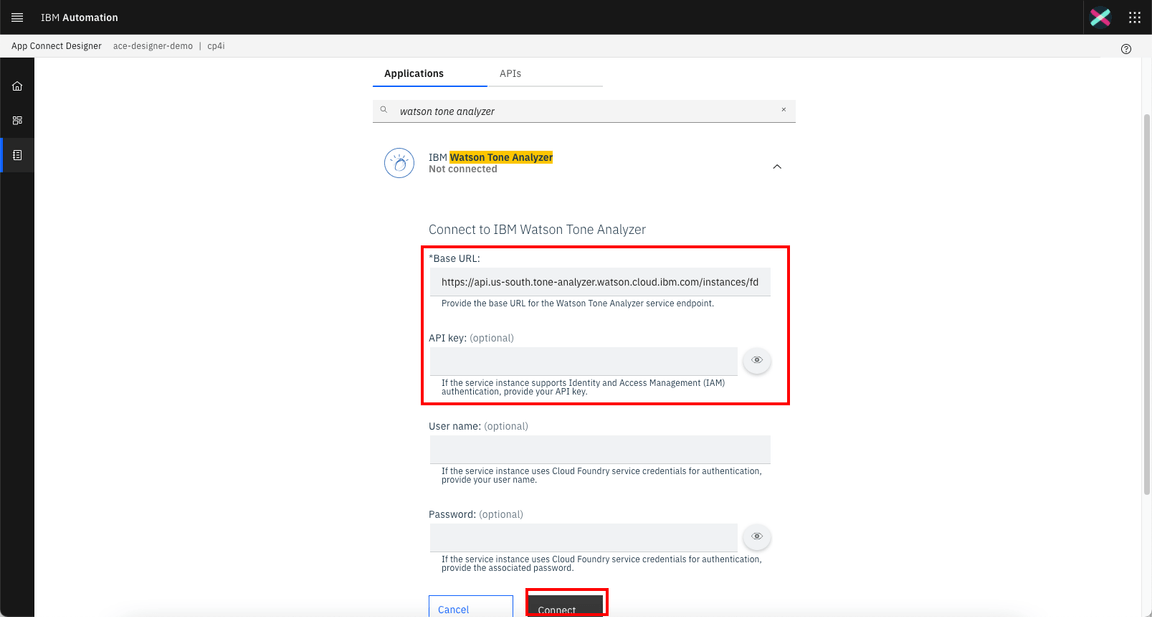The width and height of the screenshot is (1152, 617).
Task: Go to Home in the sidebar
Action: [x=17, y=86]
